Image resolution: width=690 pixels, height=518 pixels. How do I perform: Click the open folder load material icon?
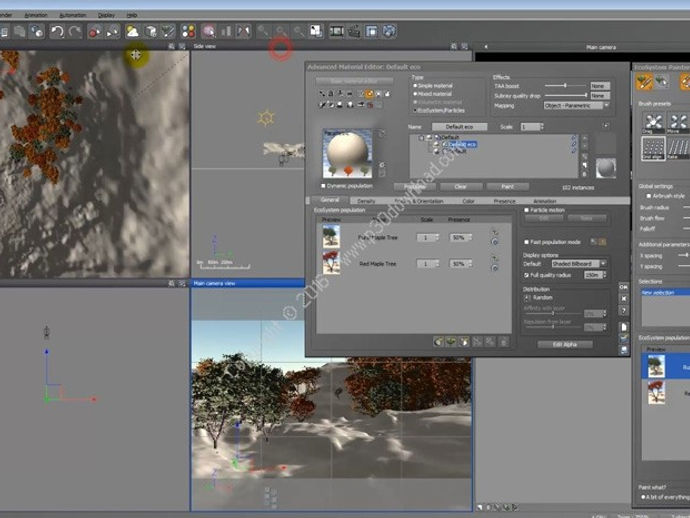click(x=624, y=338)
